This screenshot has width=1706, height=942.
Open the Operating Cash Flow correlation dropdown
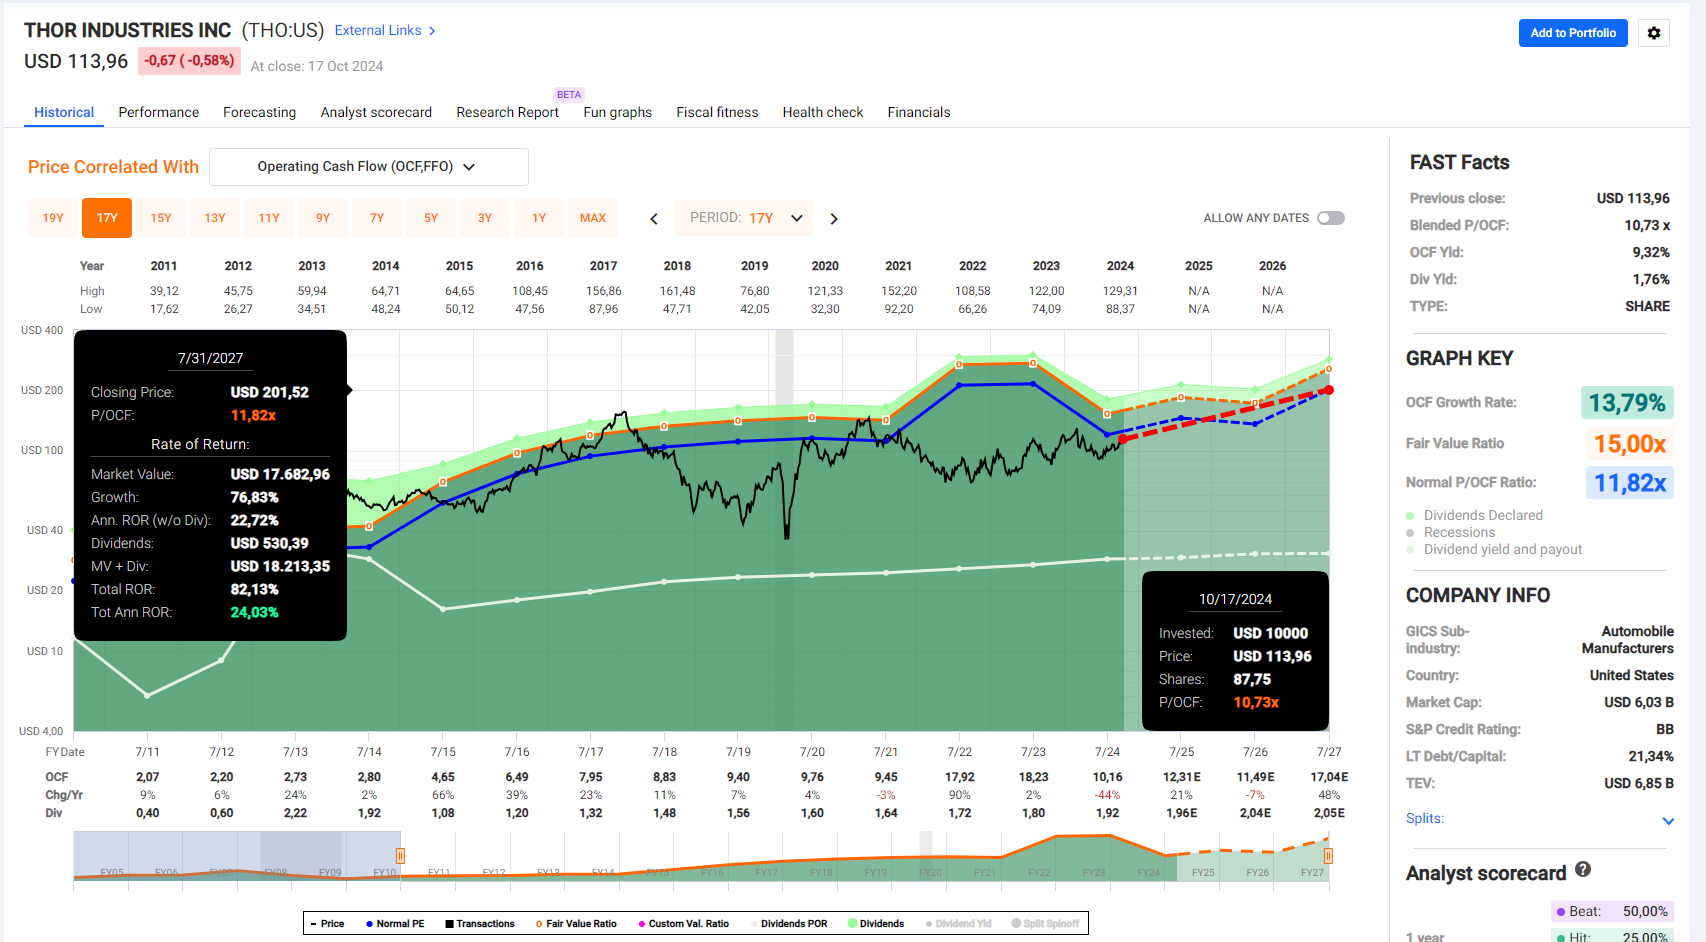pos(369,167)
